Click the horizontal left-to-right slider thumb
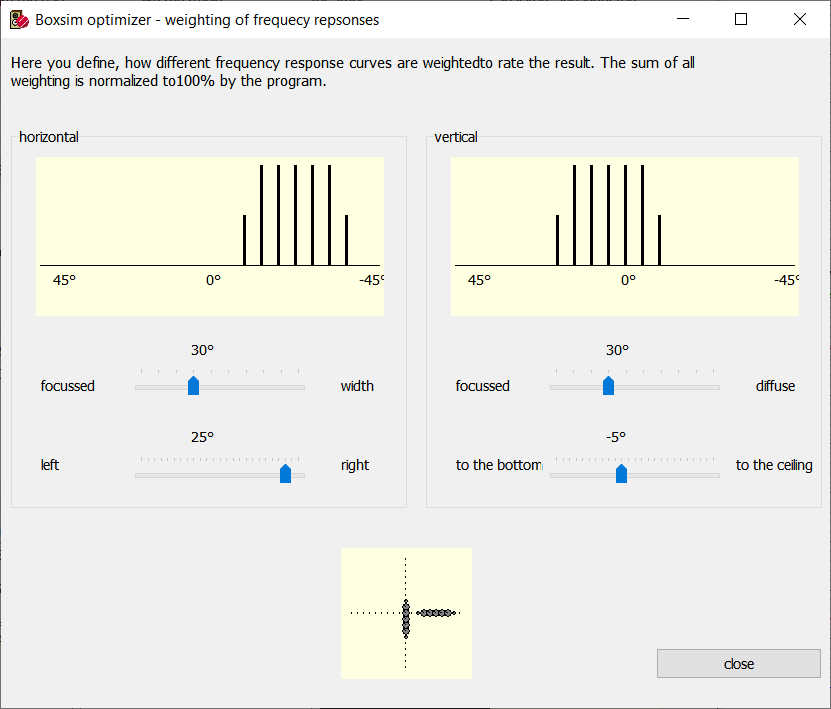Image resolution: width=831 pixels, height=709 pixels. pos(285,473)
